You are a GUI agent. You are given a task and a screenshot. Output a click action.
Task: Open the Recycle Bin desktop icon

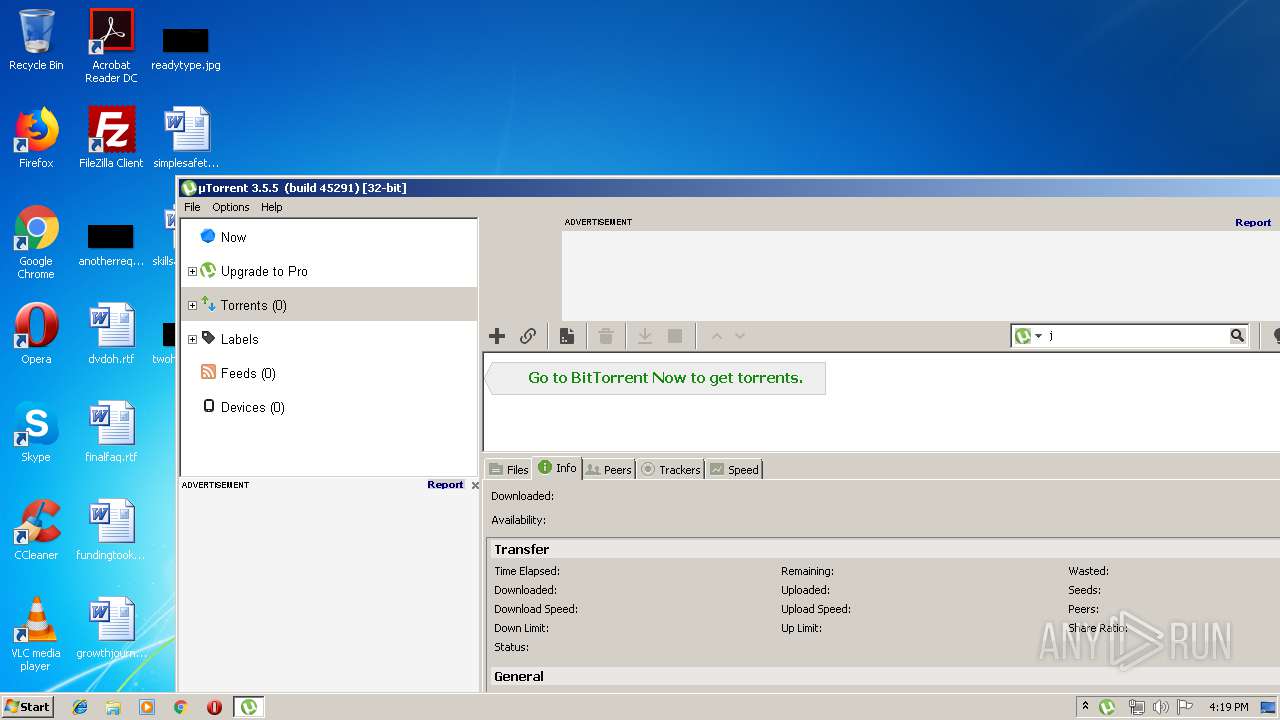click(x=36, y=40)
